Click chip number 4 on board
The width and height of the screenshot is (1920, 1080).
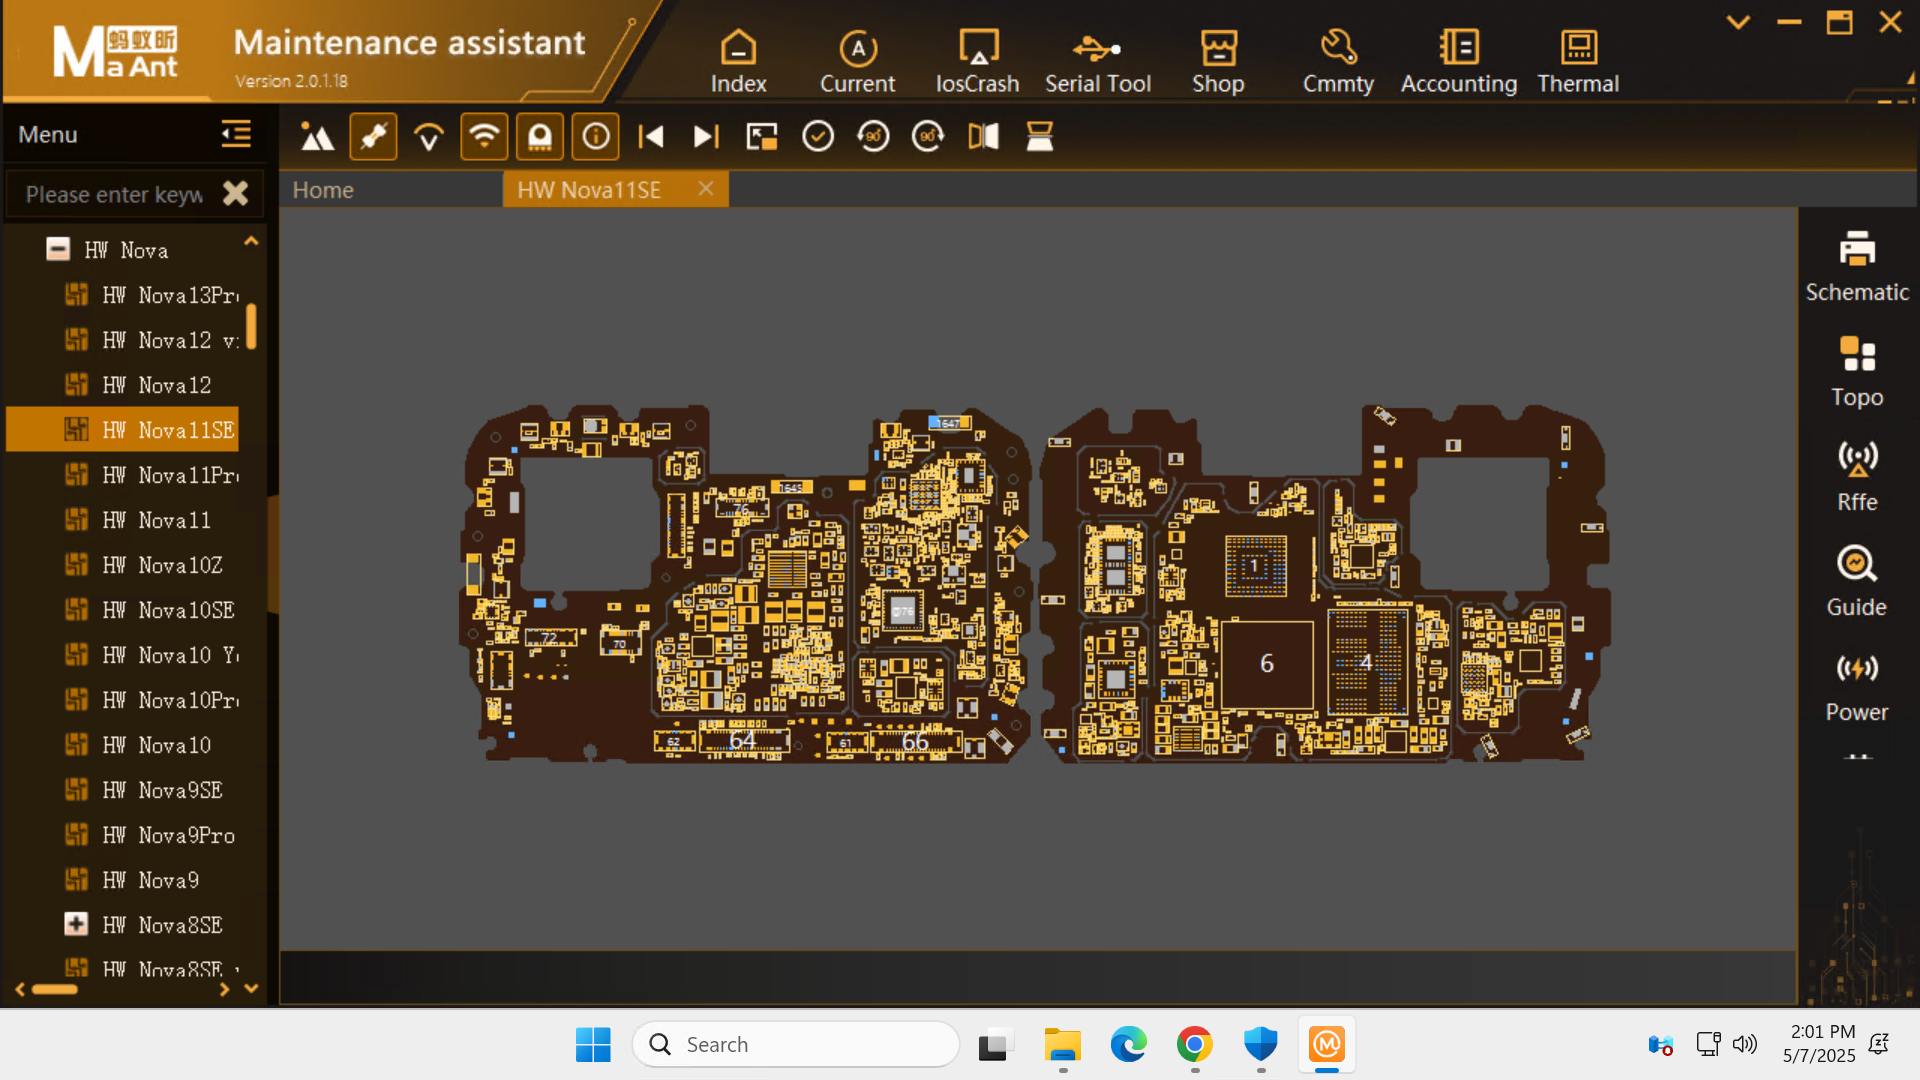point(1366,662)
